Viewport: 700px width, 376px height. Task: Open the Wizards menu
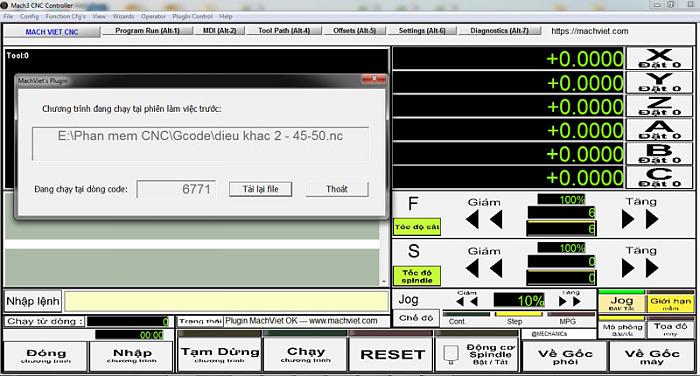click(x=124, y=17)
